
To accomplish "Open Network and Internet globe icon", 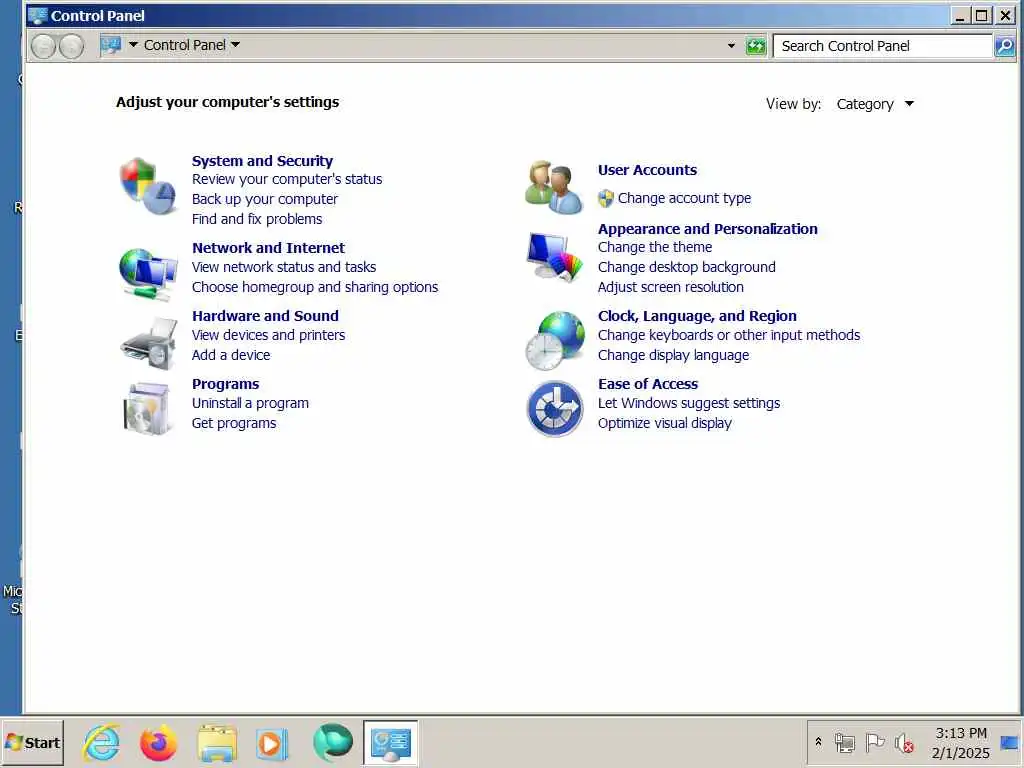I will (148, 274).
